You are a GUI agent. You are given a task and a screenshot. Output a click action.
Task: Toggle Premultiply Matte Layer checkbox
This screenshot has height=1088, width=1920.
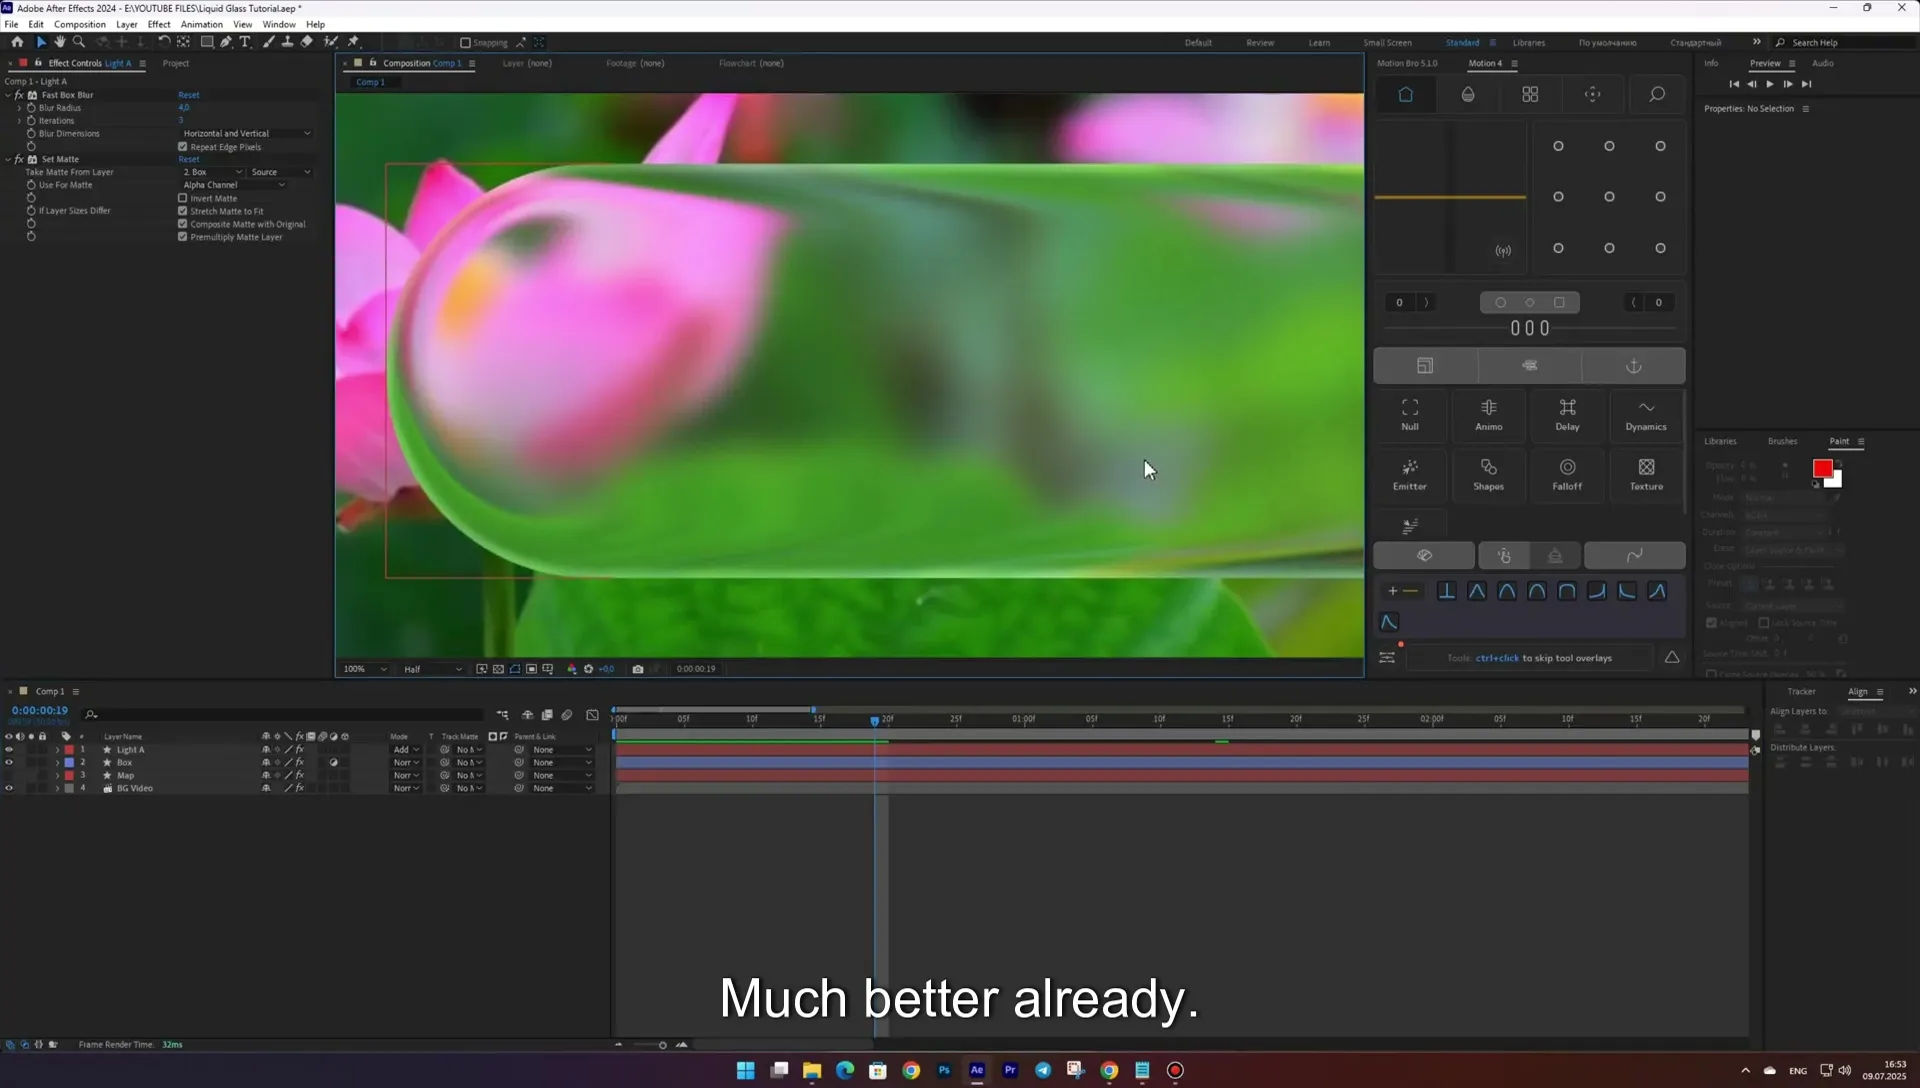(183, 237)
